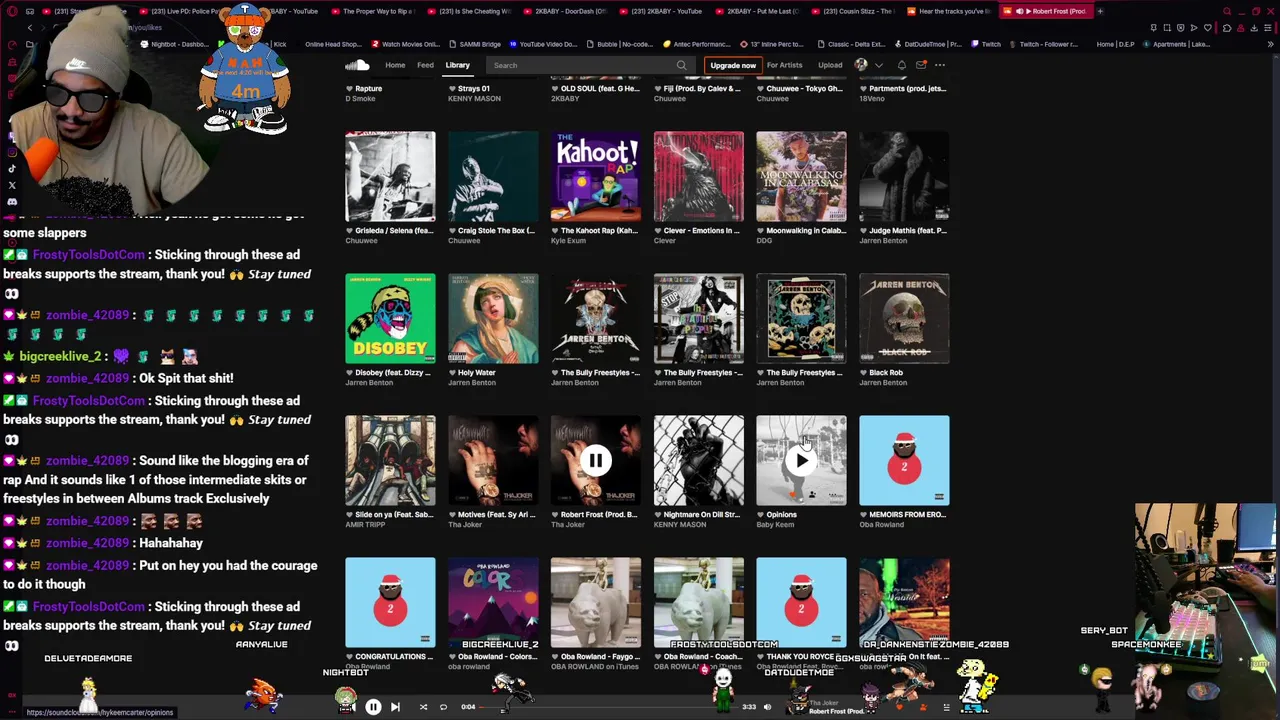Viewport: 1280px width, 720px height.
Task: Open the Judge Mathis cover art
Action: click(904, 176)
